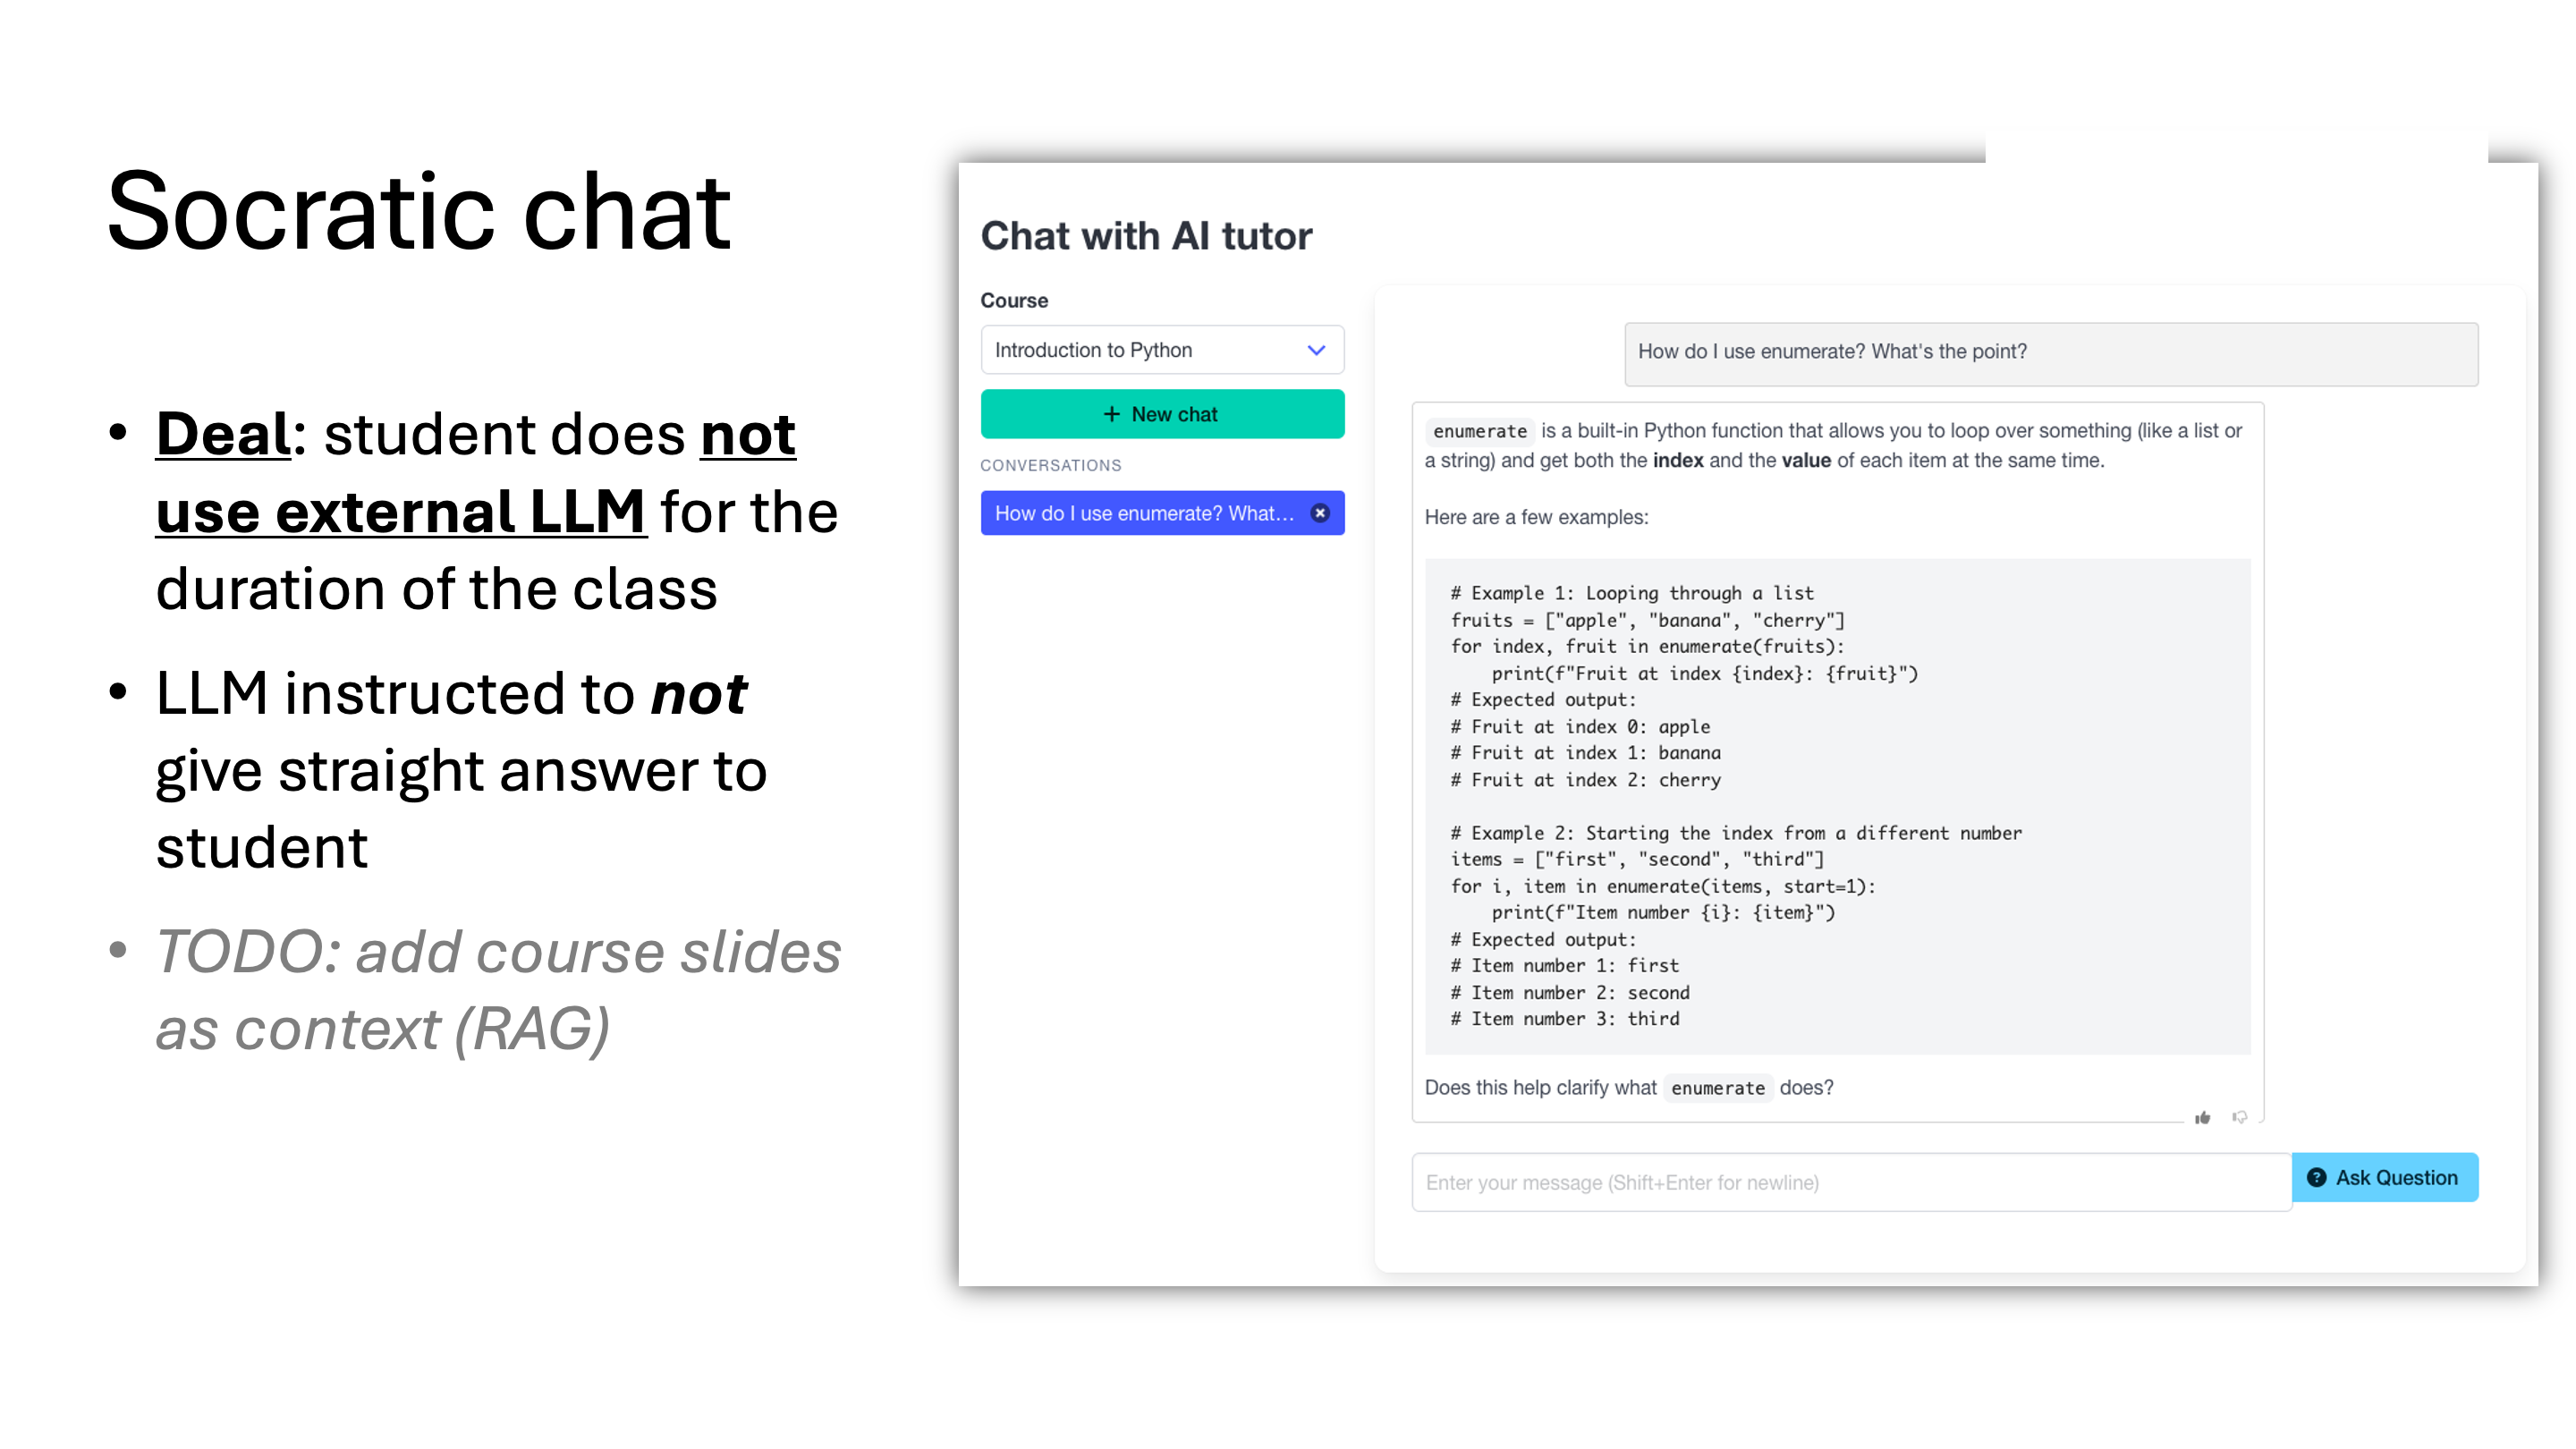
Task: Click the inline 'enumerate' code tag in closing question
Action: [x=1717, y=1088]
